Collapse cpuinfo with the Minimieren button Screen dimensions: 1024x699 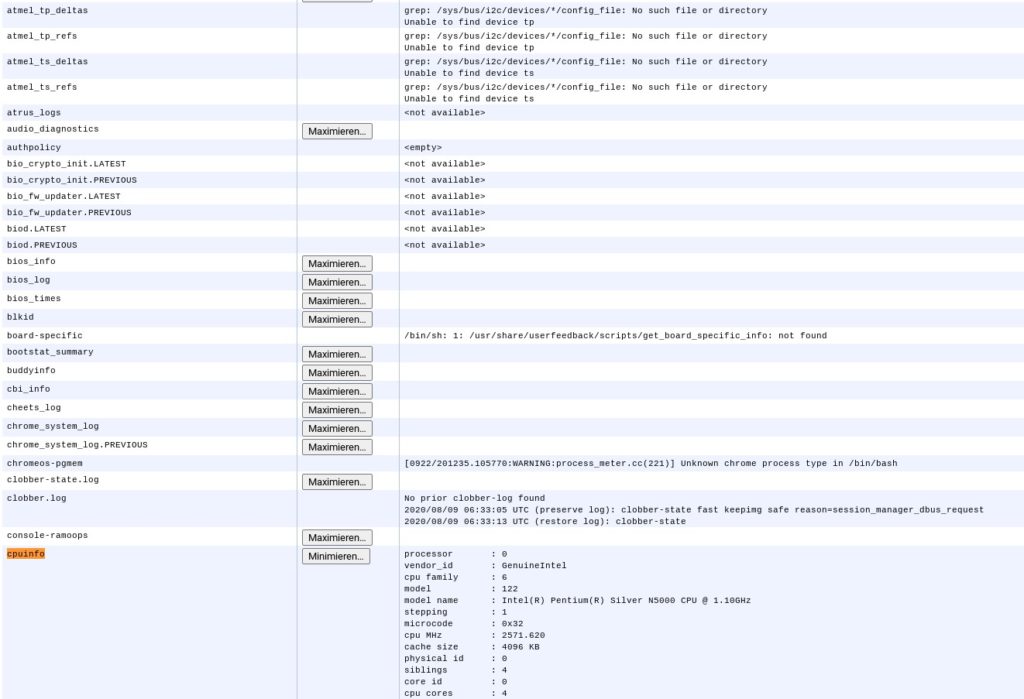pos(336,556)
